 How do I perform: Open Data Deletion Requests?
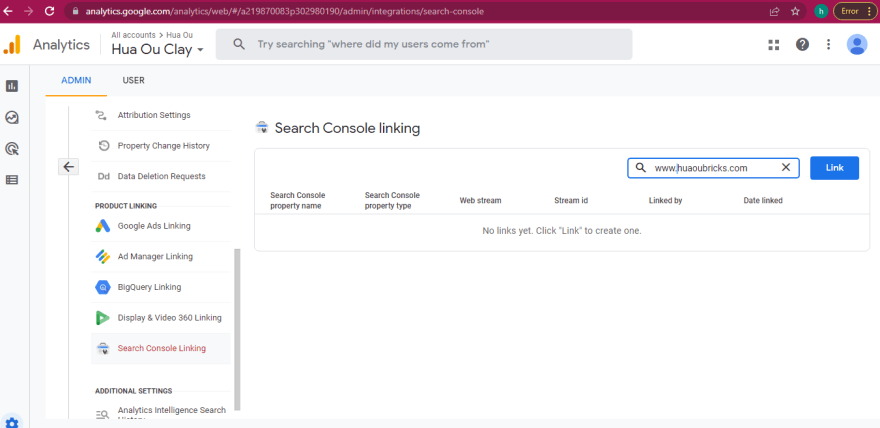(x=162, y=176)
